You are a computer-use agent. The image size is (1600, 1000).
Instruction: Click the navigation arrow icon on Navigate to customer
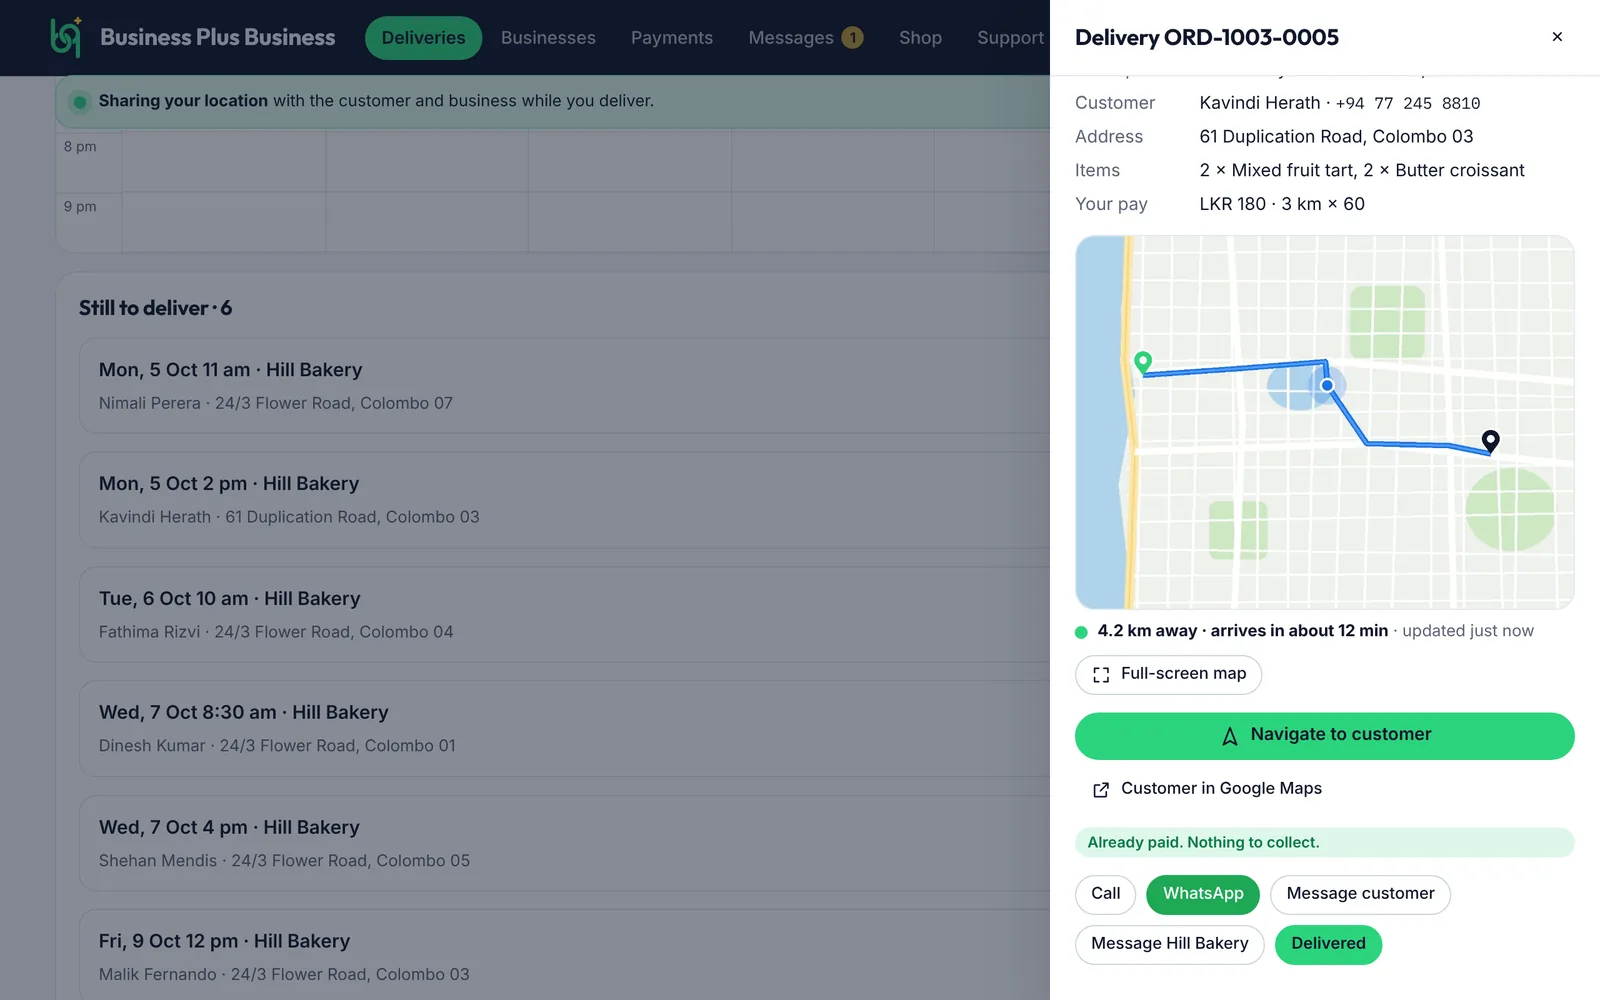point(1230,736)
